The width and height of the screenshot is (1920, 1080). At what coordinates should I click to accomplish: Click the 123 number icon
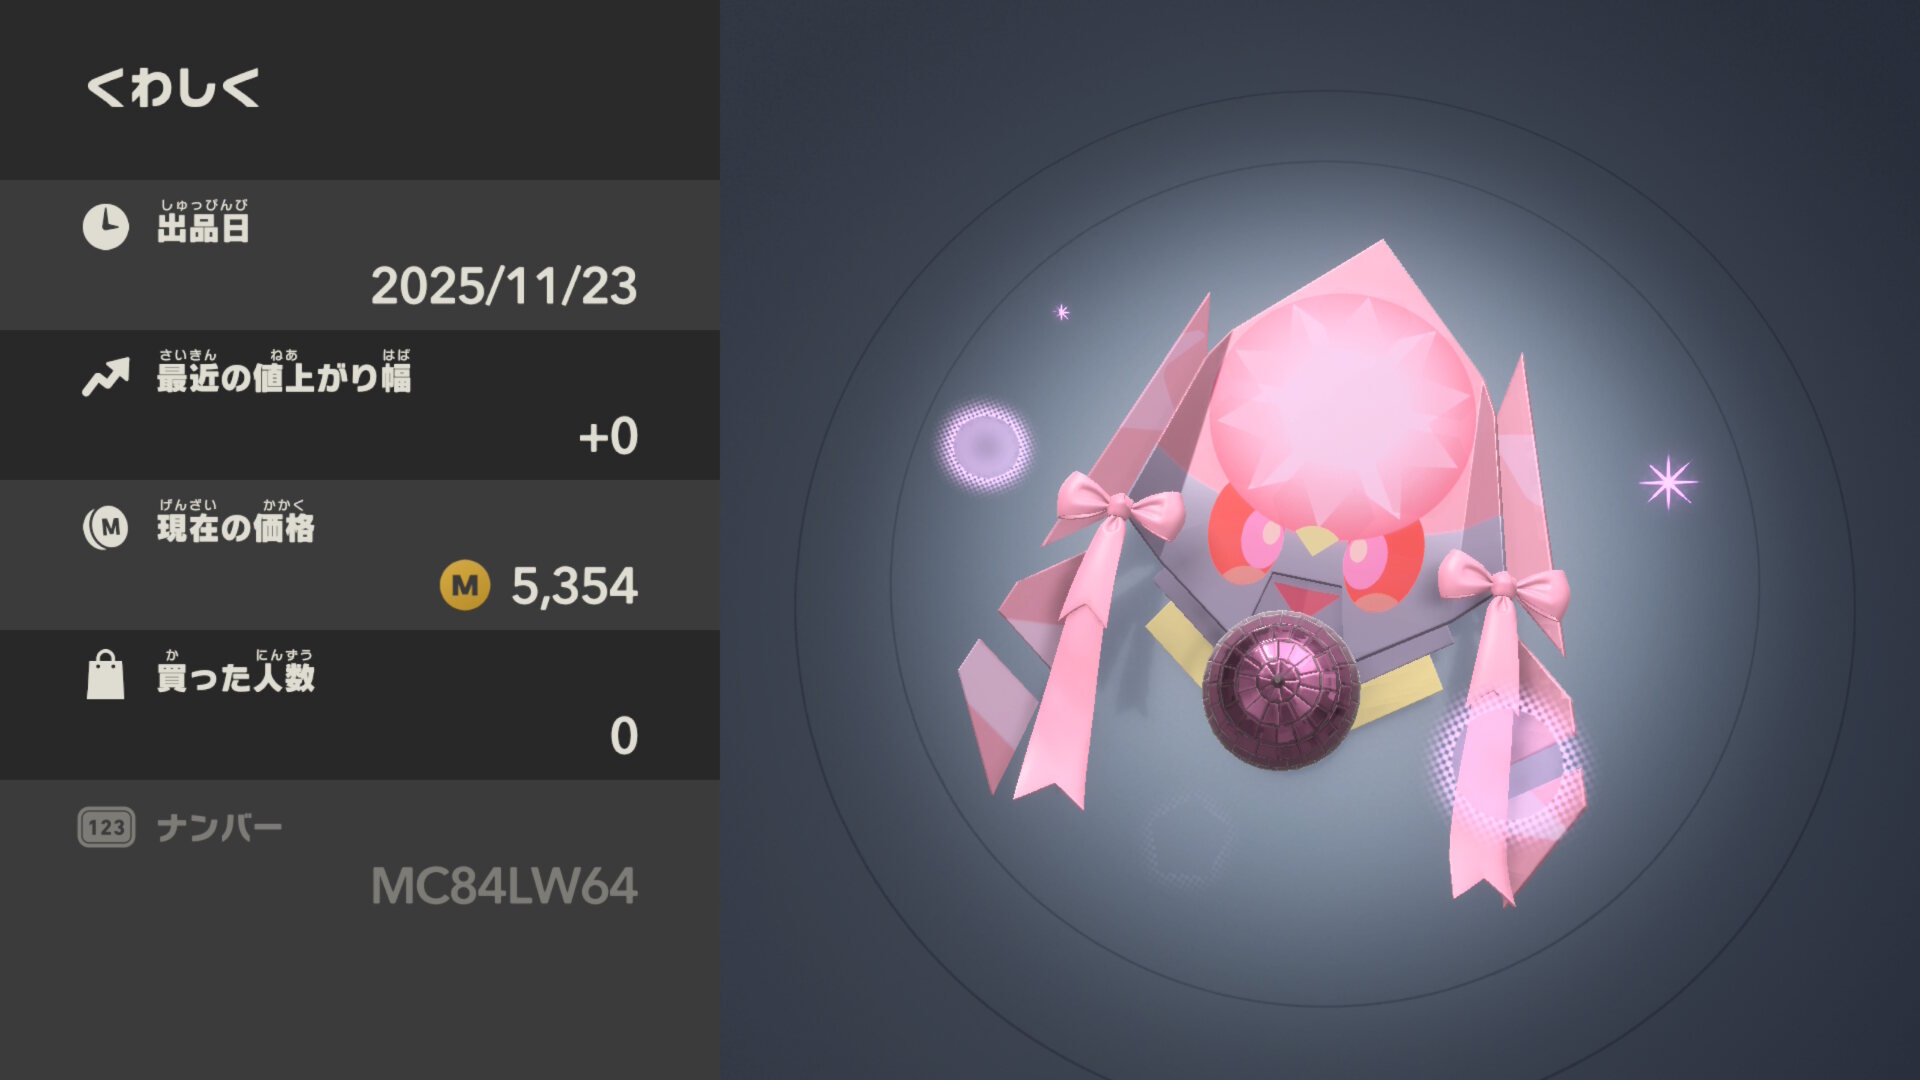[106, 827]
